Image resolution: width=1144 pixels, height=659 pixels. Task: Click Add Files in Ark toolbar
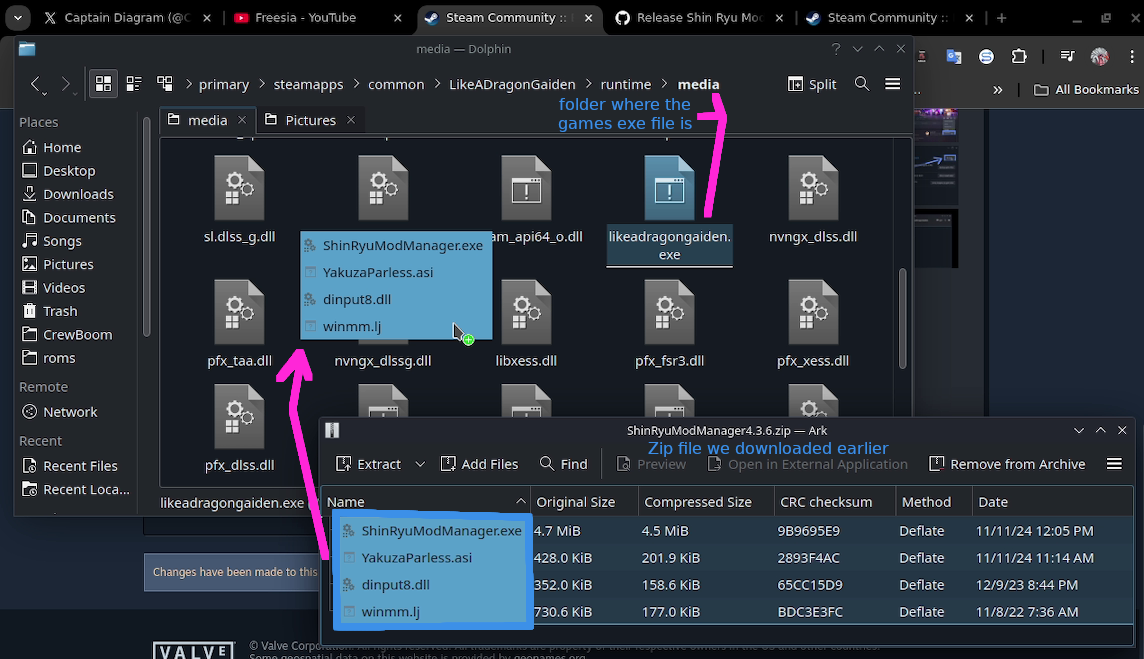(x=479, y=464)
